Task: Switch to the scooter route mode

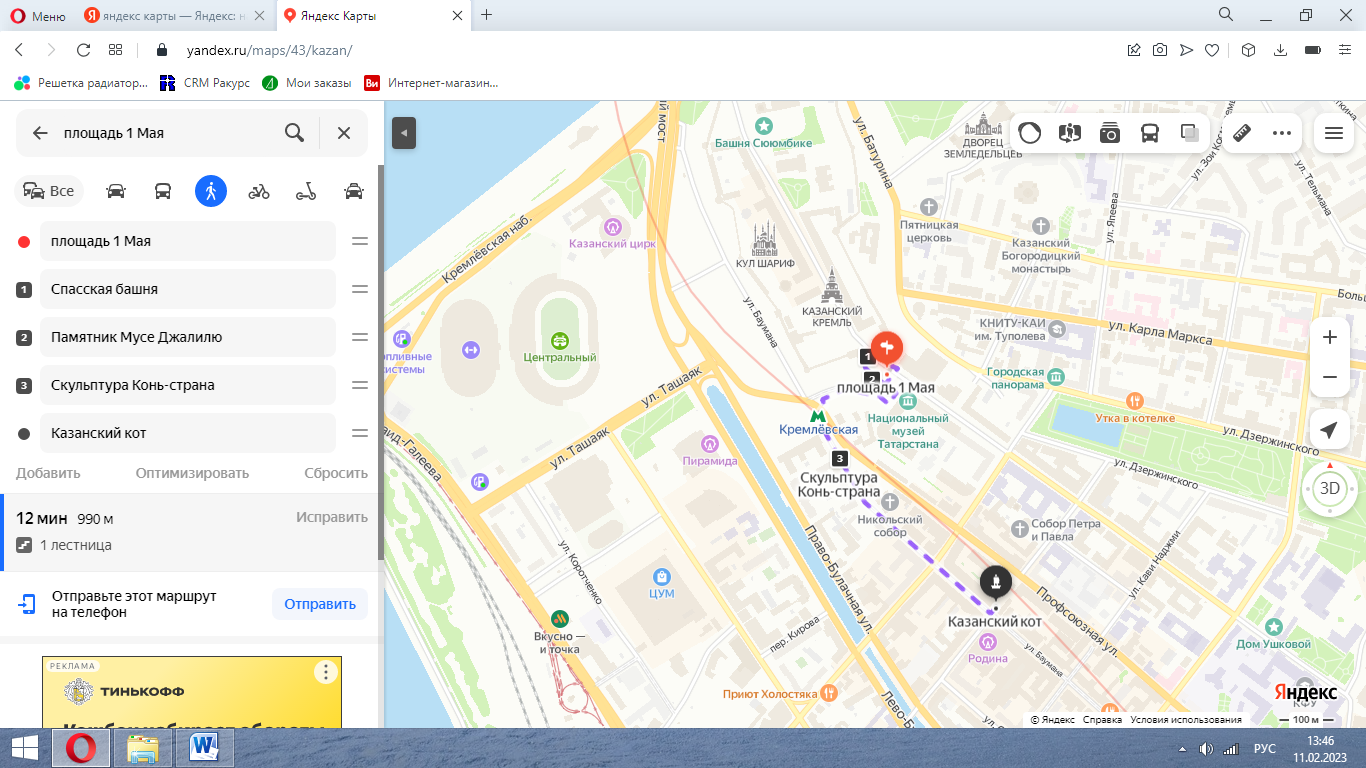Action: (306, 191)
